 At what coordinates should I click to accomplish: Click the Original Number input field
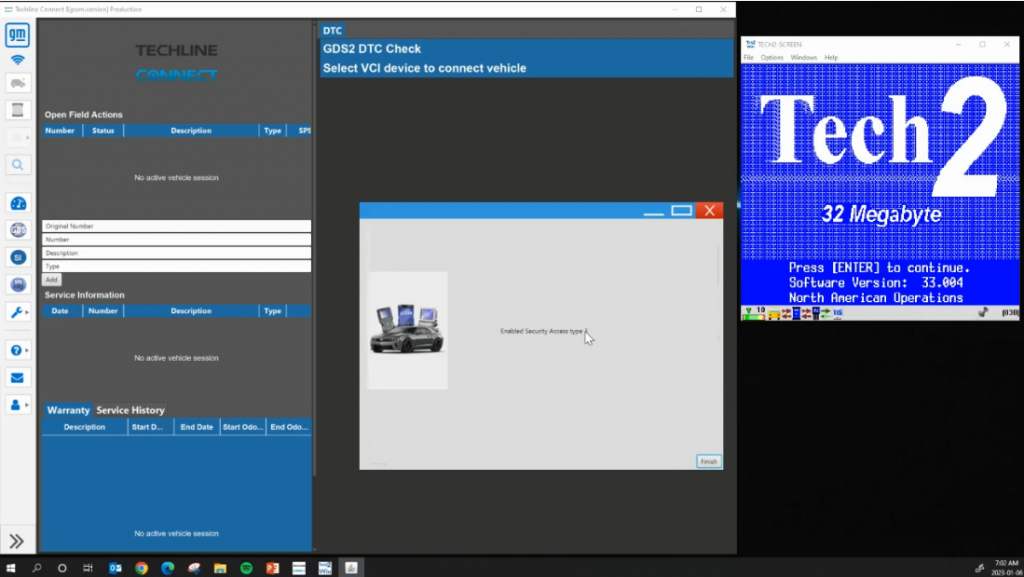click(x=176, y=226)
